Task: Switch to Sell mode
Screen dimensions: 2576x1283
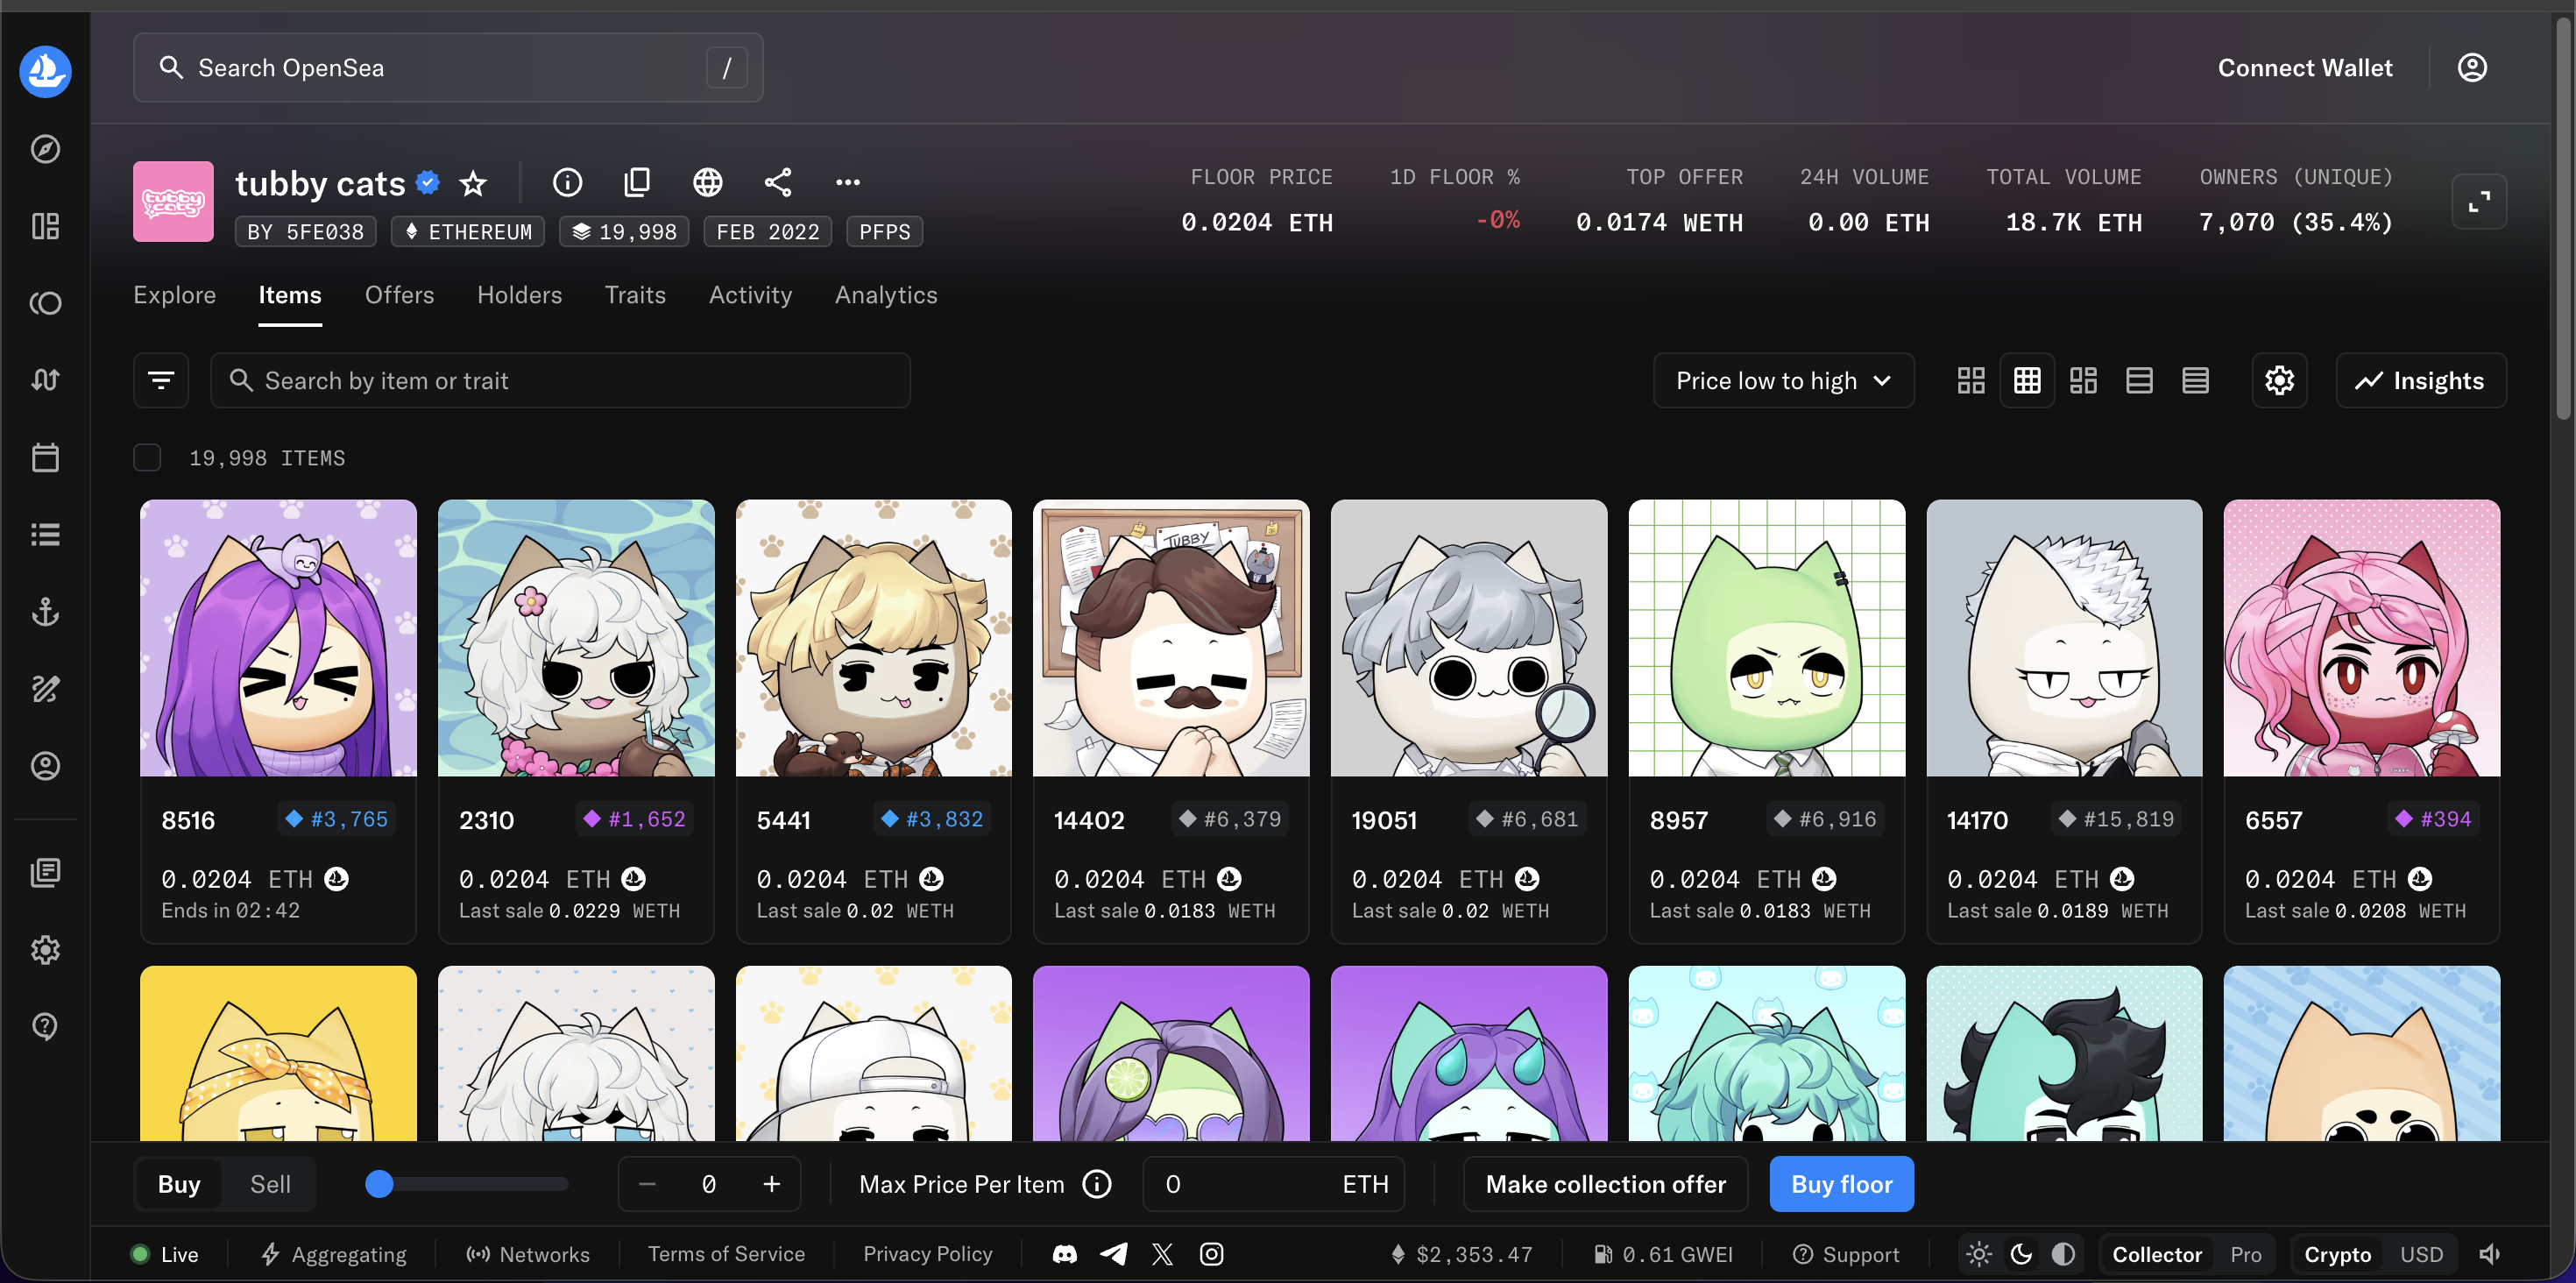Action: pyautogui.click(x=270, y=1184)
